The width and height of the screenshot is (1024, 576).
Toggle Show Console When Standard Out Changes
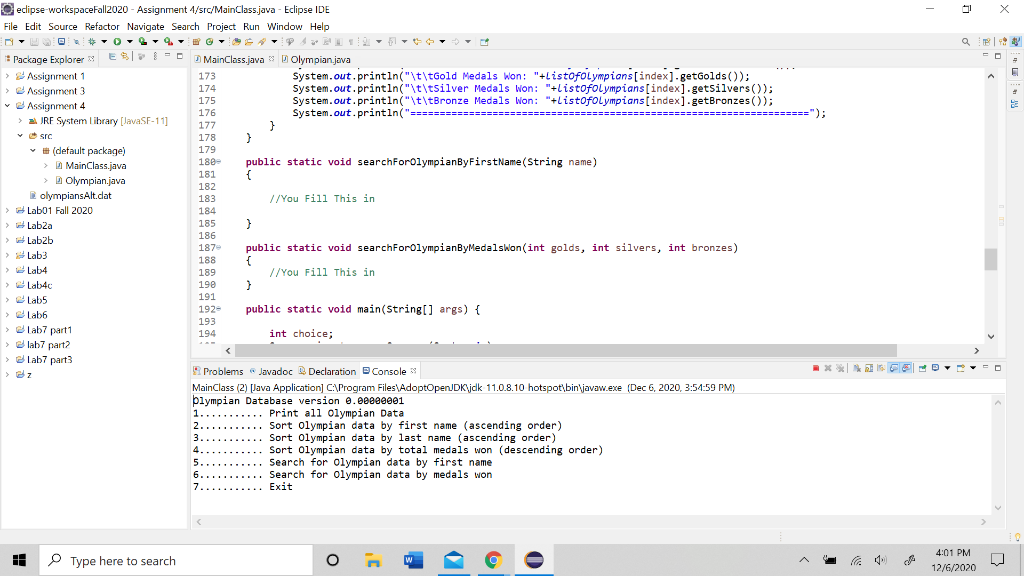click(893, 368)
